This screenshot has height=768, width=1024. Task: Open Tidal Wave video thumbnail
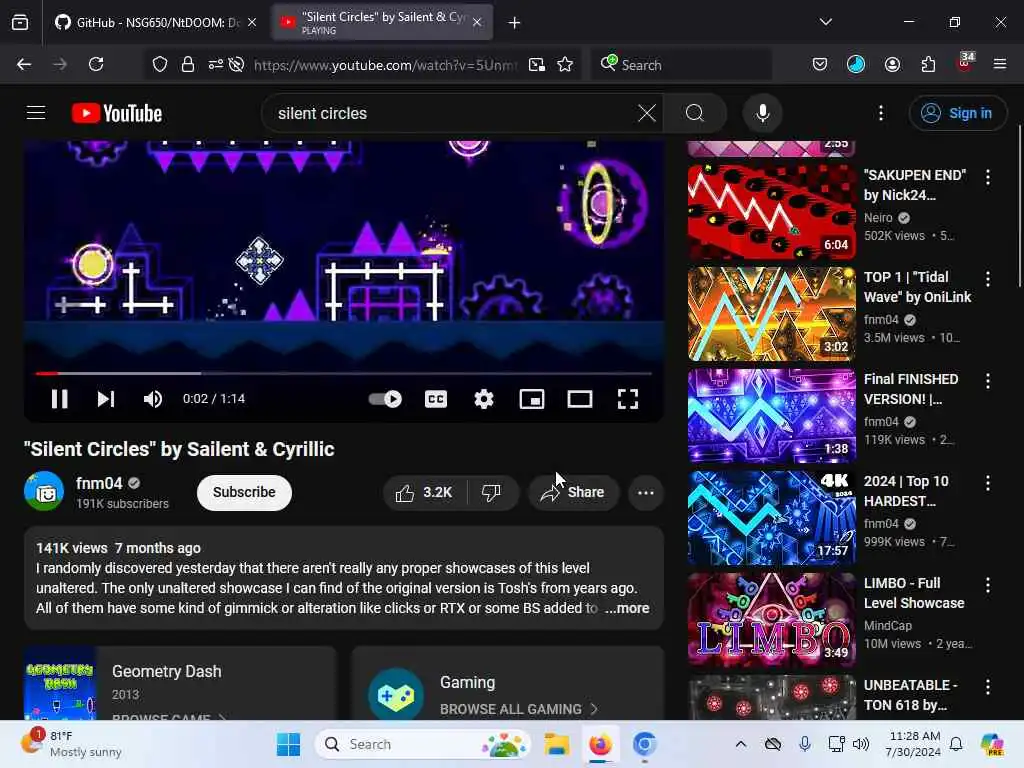tap(771, 313)
